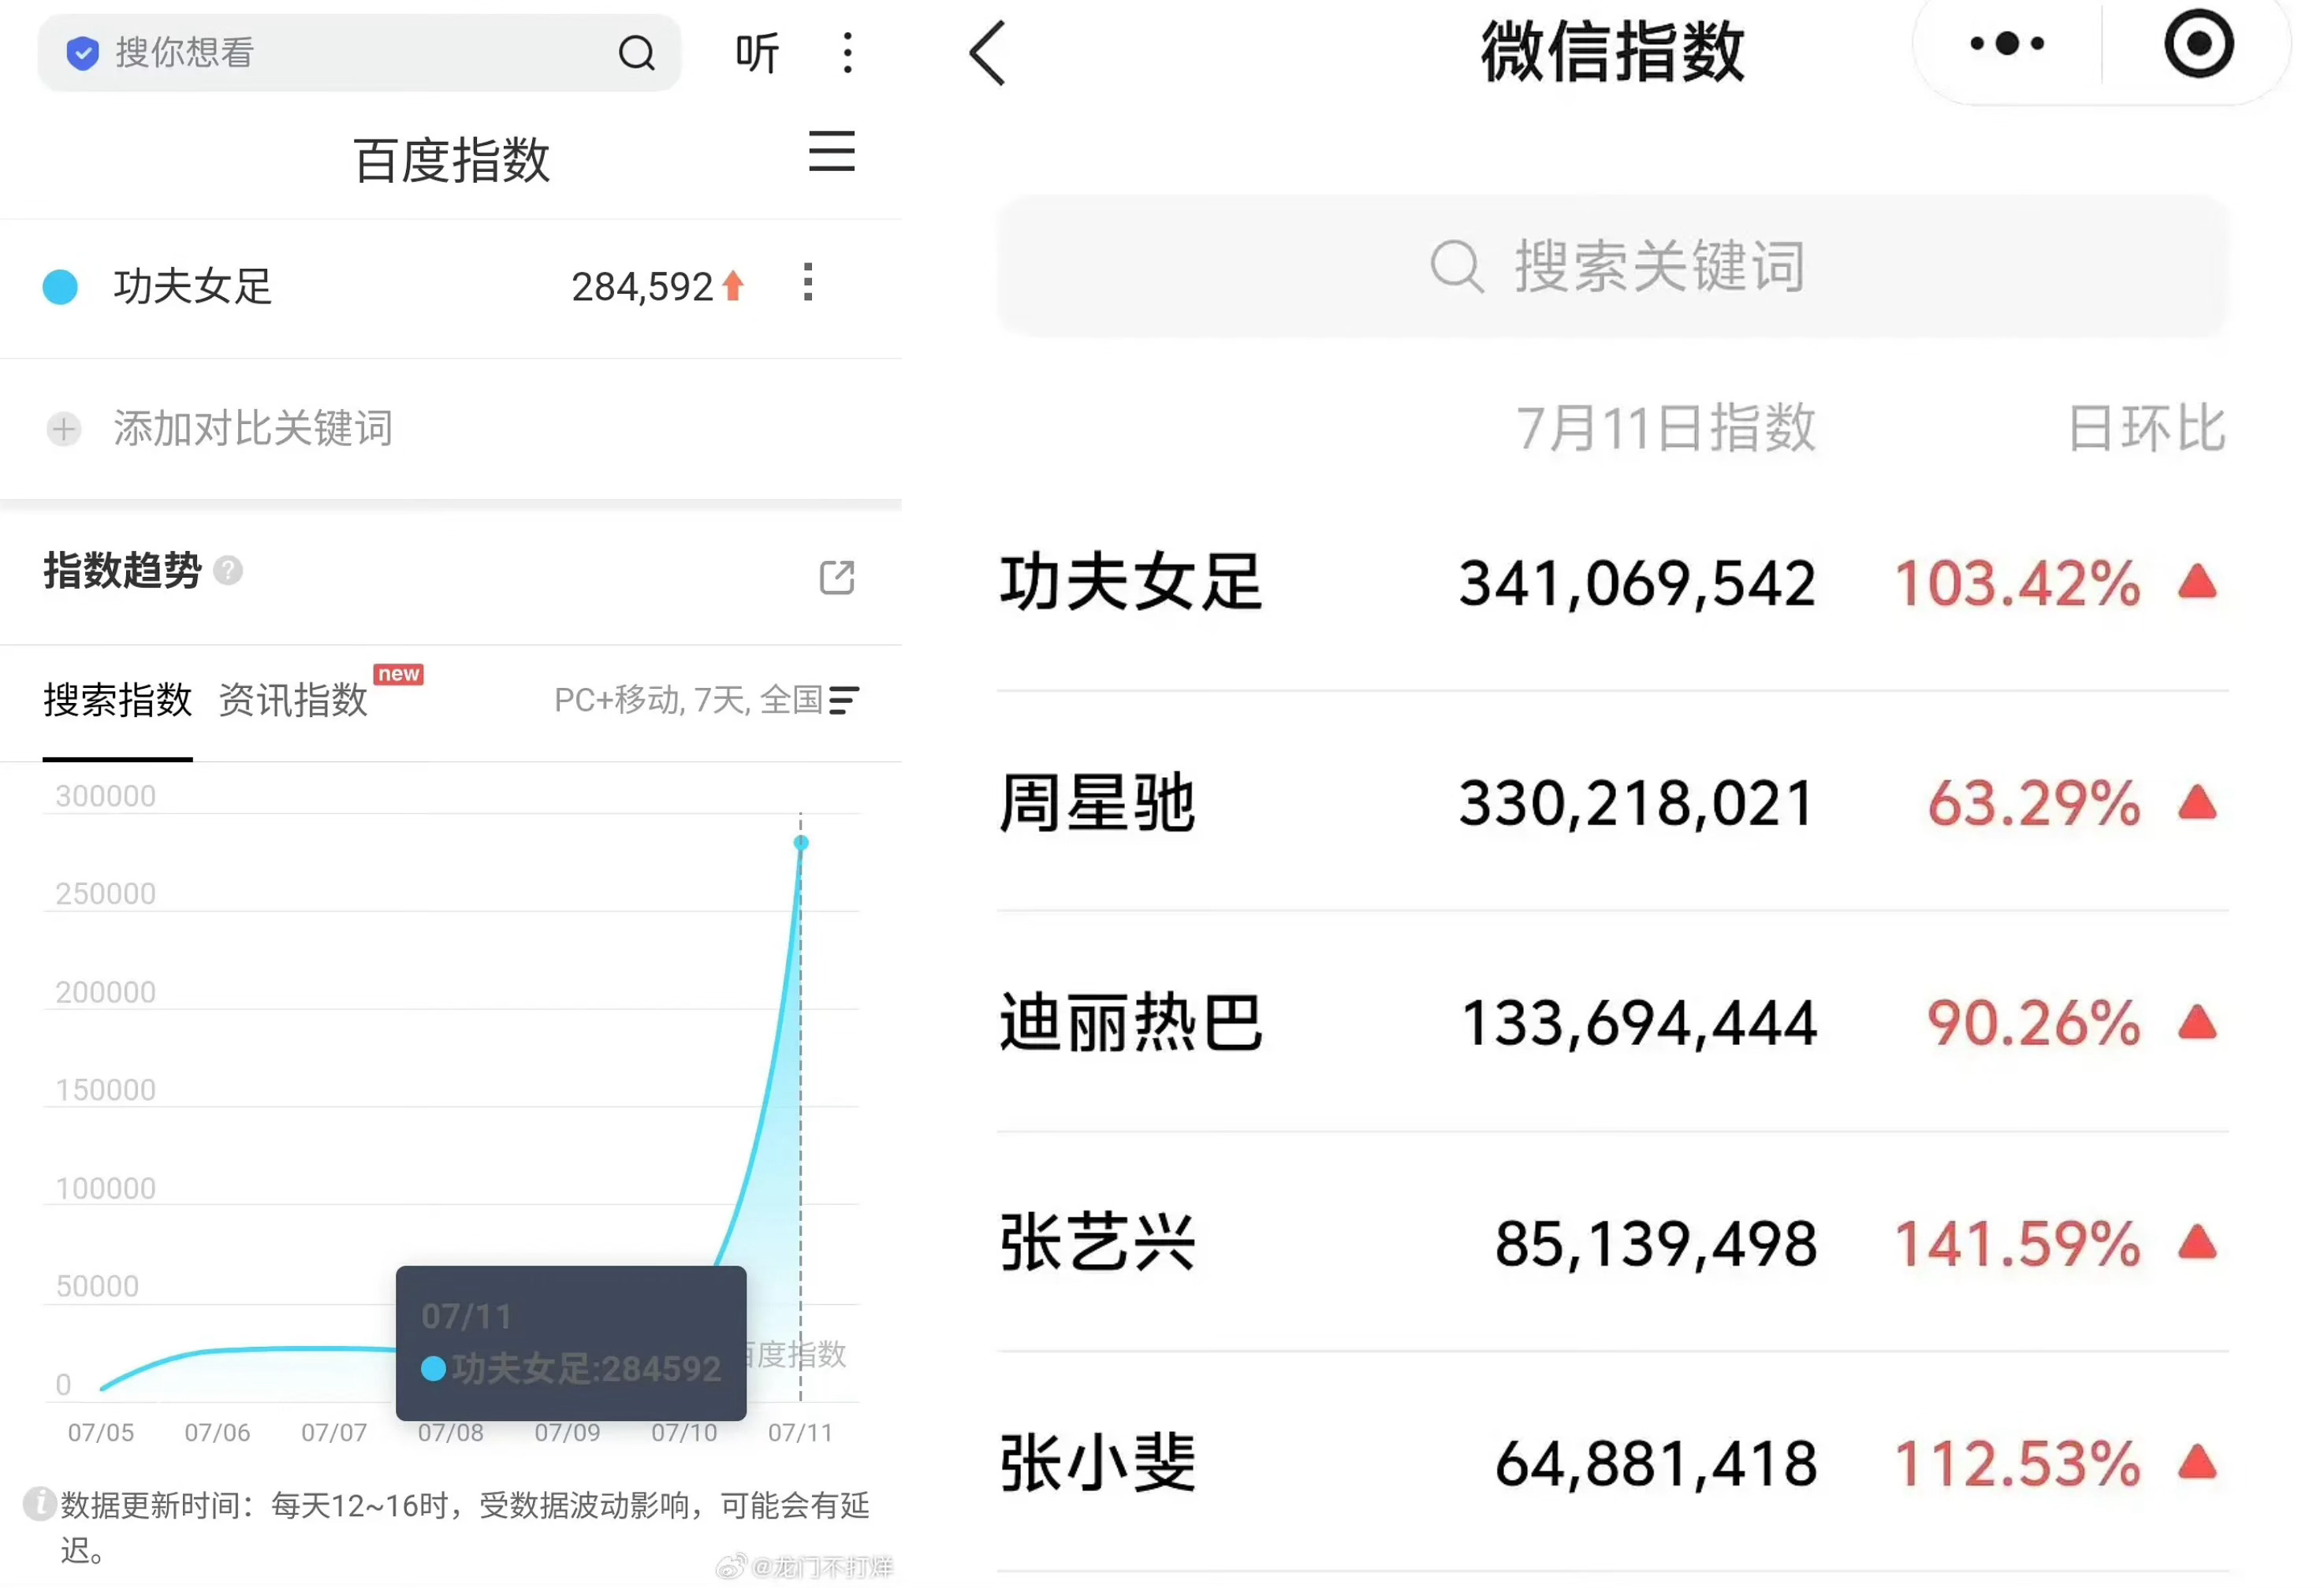Click the 搜索关键词 search field
This screenshot has width=2324, height=1588.
[1613, 267]
